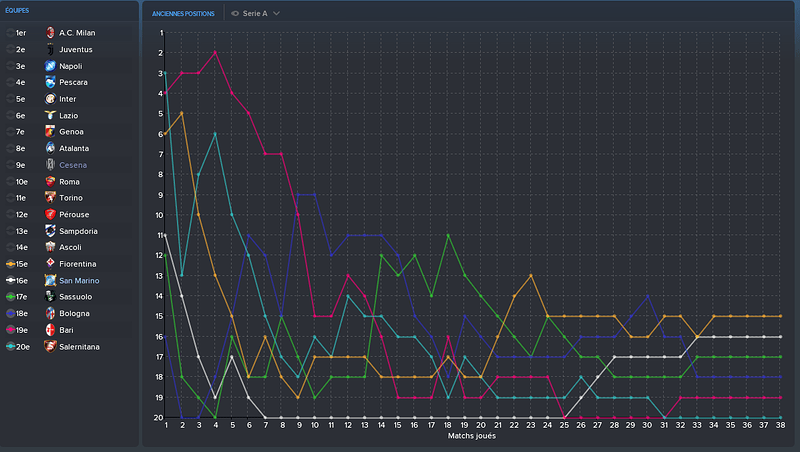
Task: Click the orange Fiorentina point at match 38
Action: 781,316
